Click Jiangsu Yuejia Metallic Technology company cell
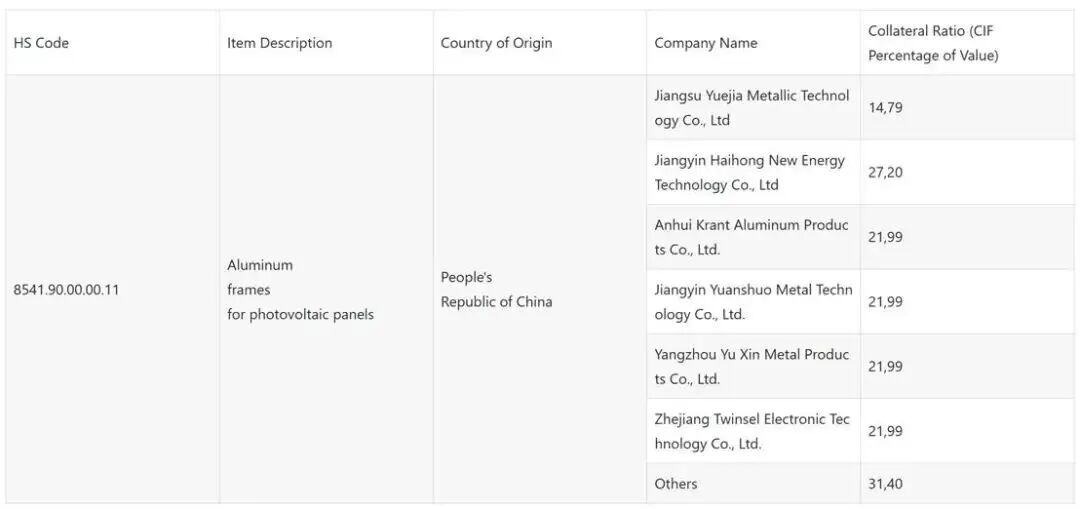Viewport: 1080px width, 509px height. (751, 108)
